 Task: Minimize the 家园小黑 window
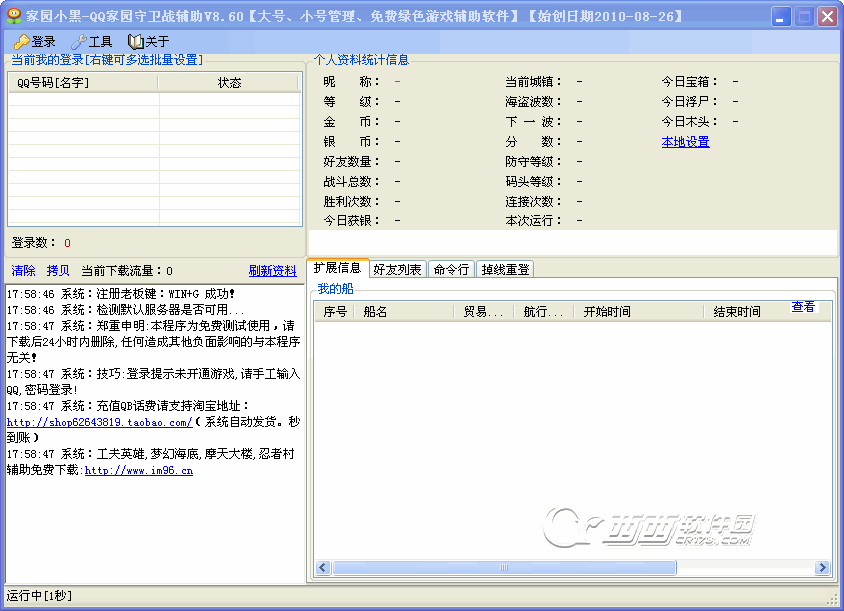[x=780, y=16]
